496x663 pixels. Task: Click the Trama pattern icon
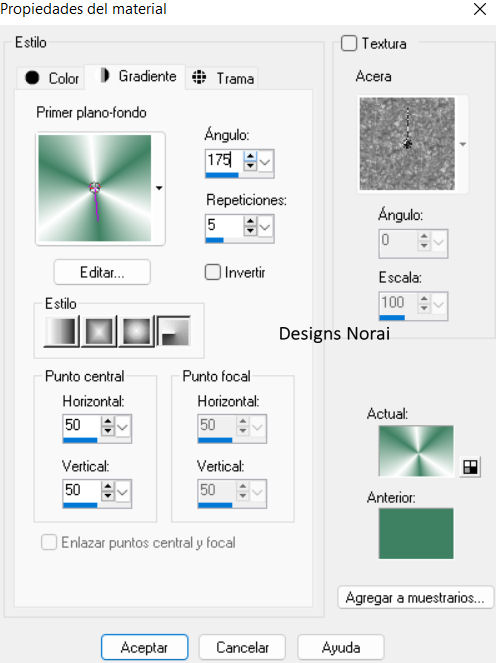(x=199, y=77)
